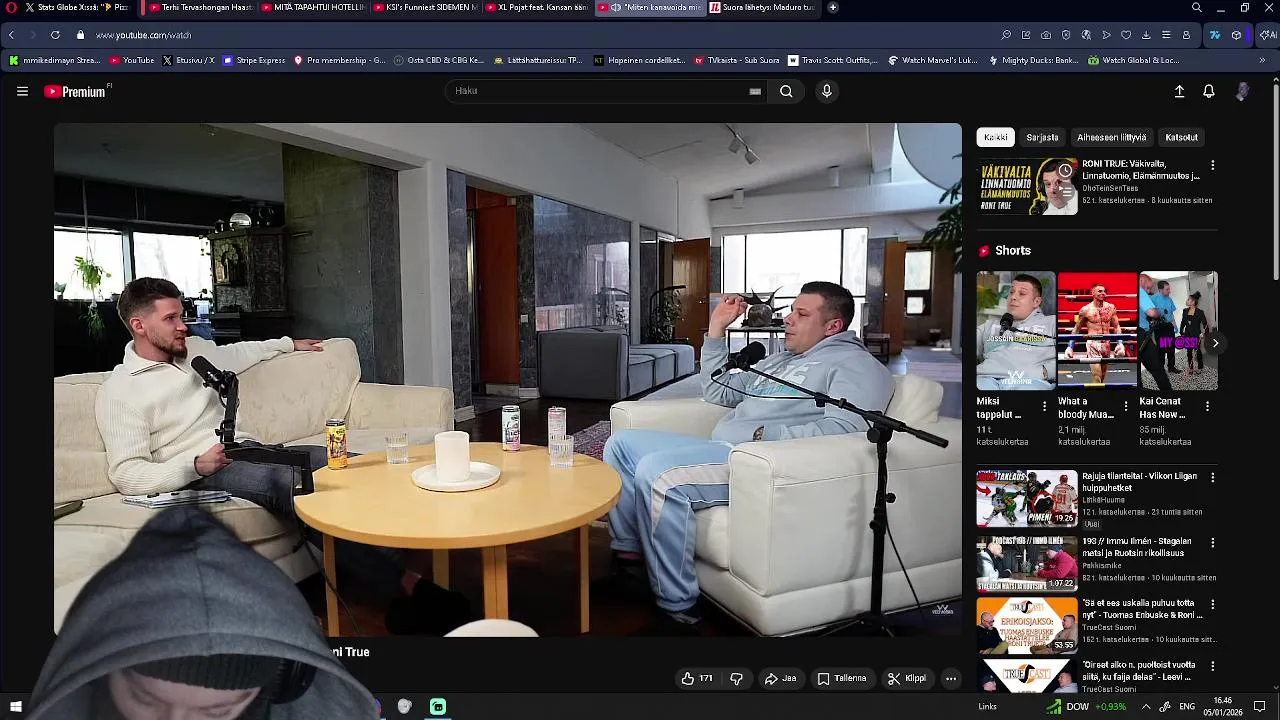Open Rajuja tilanteita video thumbnail
Image resolution: width=1280 pixels, height=720 pixels.
[x=1027, y=498]
